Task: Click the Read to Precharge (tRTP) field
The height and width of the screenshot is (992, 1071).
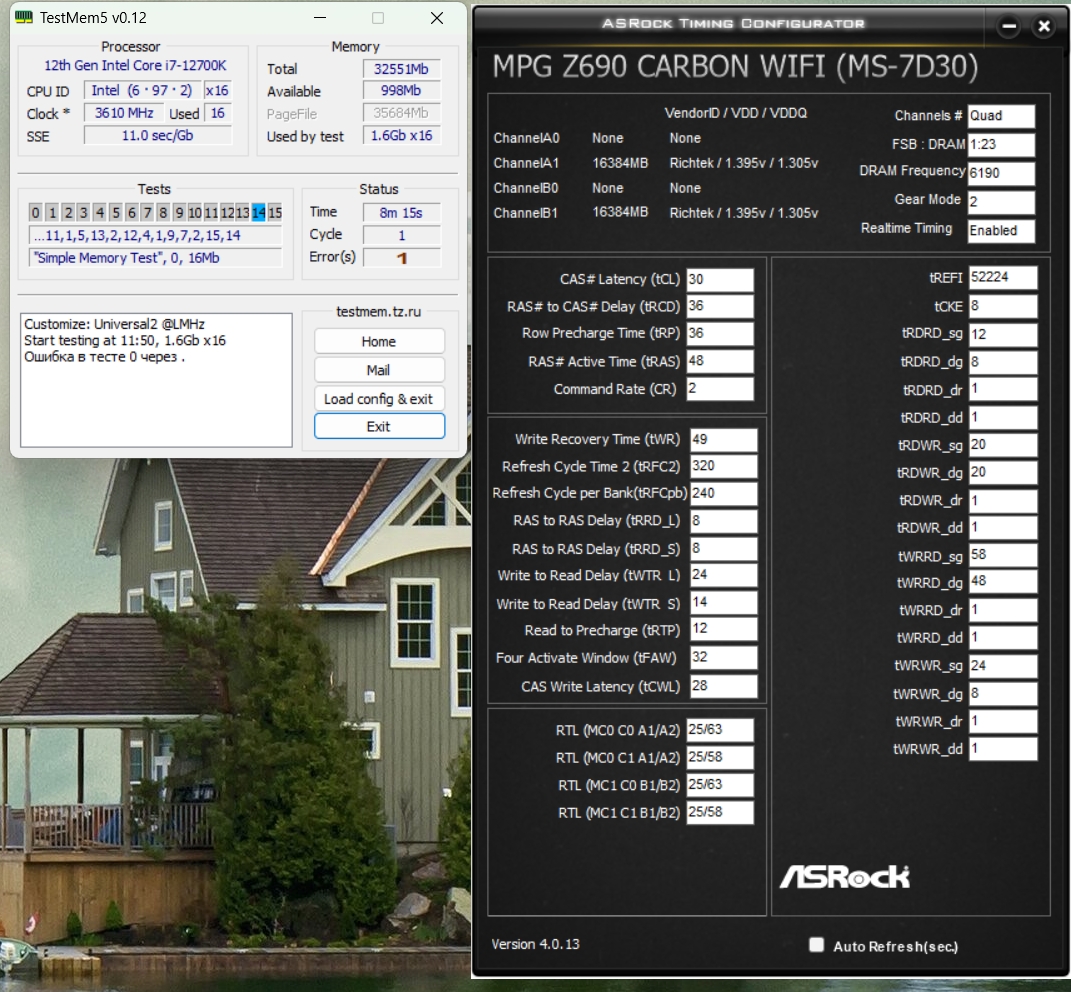Action: point(723,629)
